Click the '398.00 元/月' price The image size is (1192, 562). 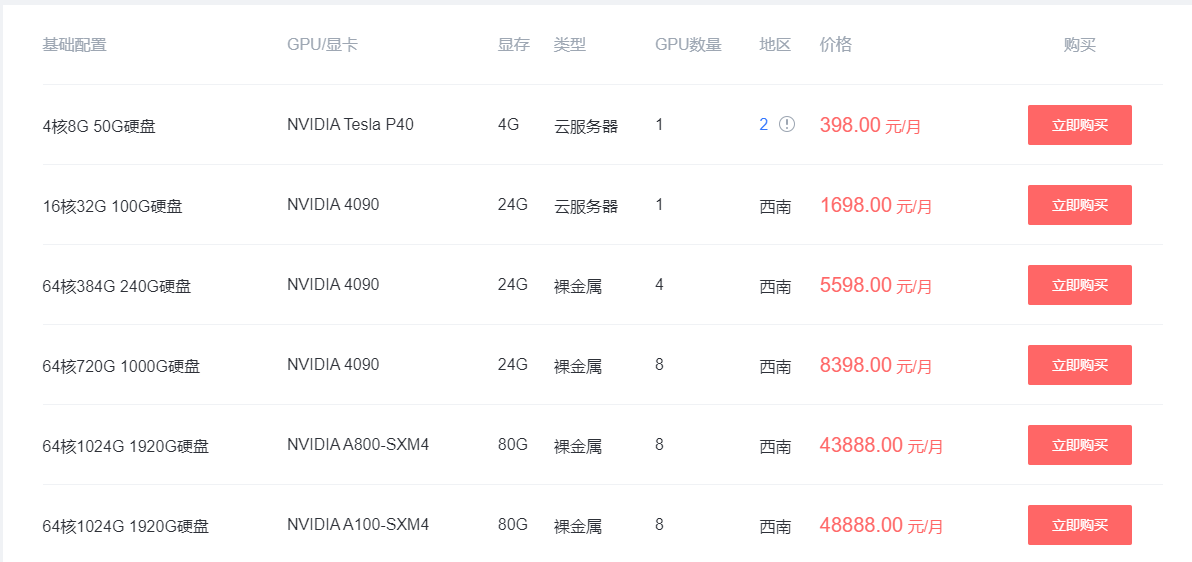(870, 125)
